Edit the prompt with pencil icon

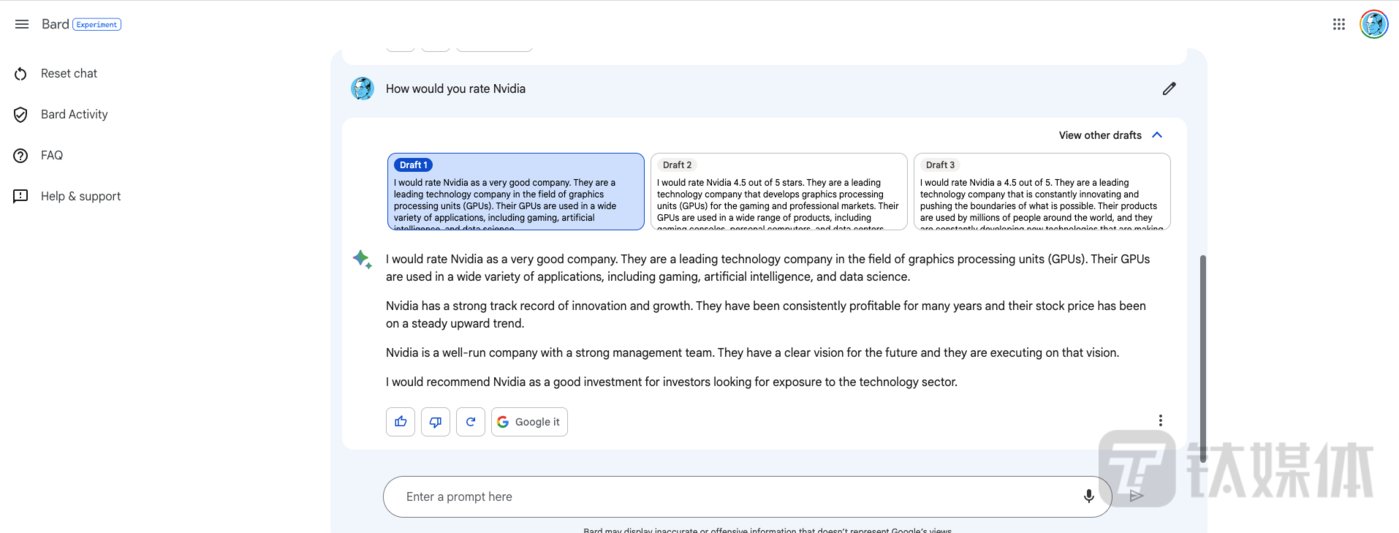pyautogui.click(x=1169, y=88)
